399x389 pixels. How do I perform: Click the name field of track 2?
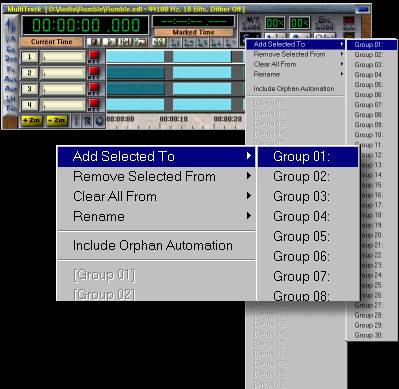coord(63,73)
